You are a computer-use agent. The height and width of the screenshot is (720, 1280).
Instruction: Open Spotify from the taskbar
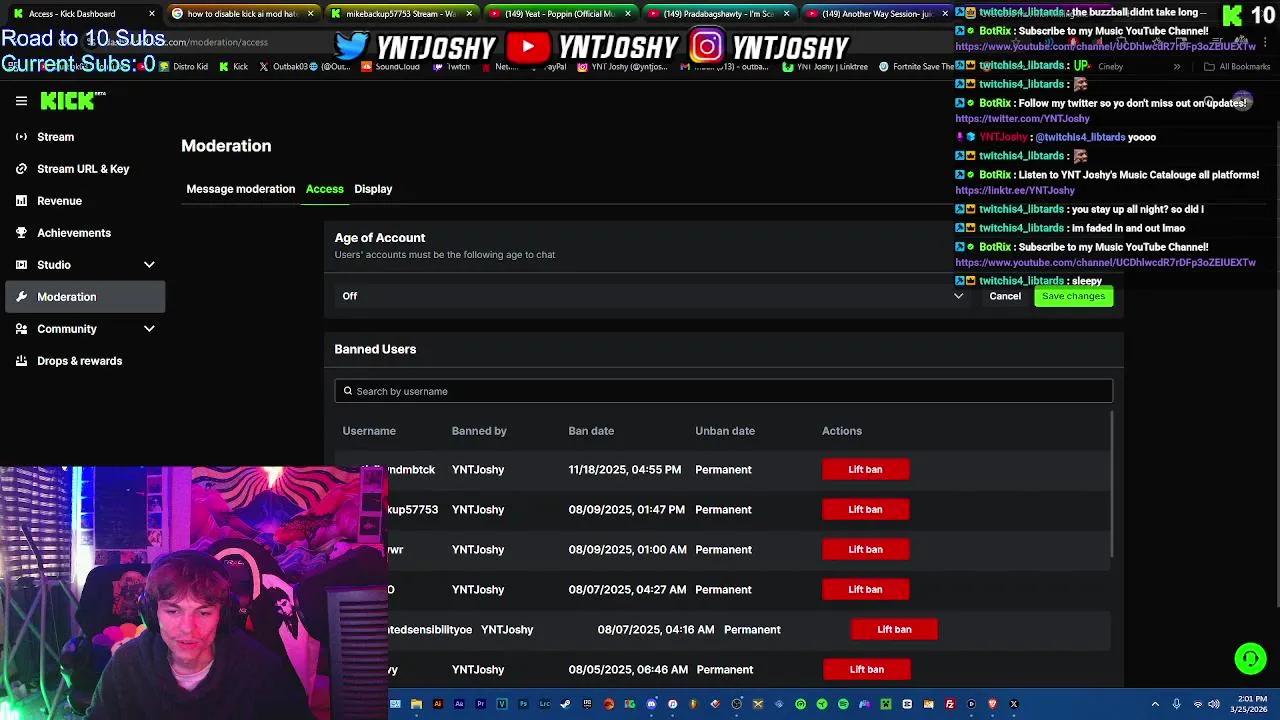tap(843, 704)
